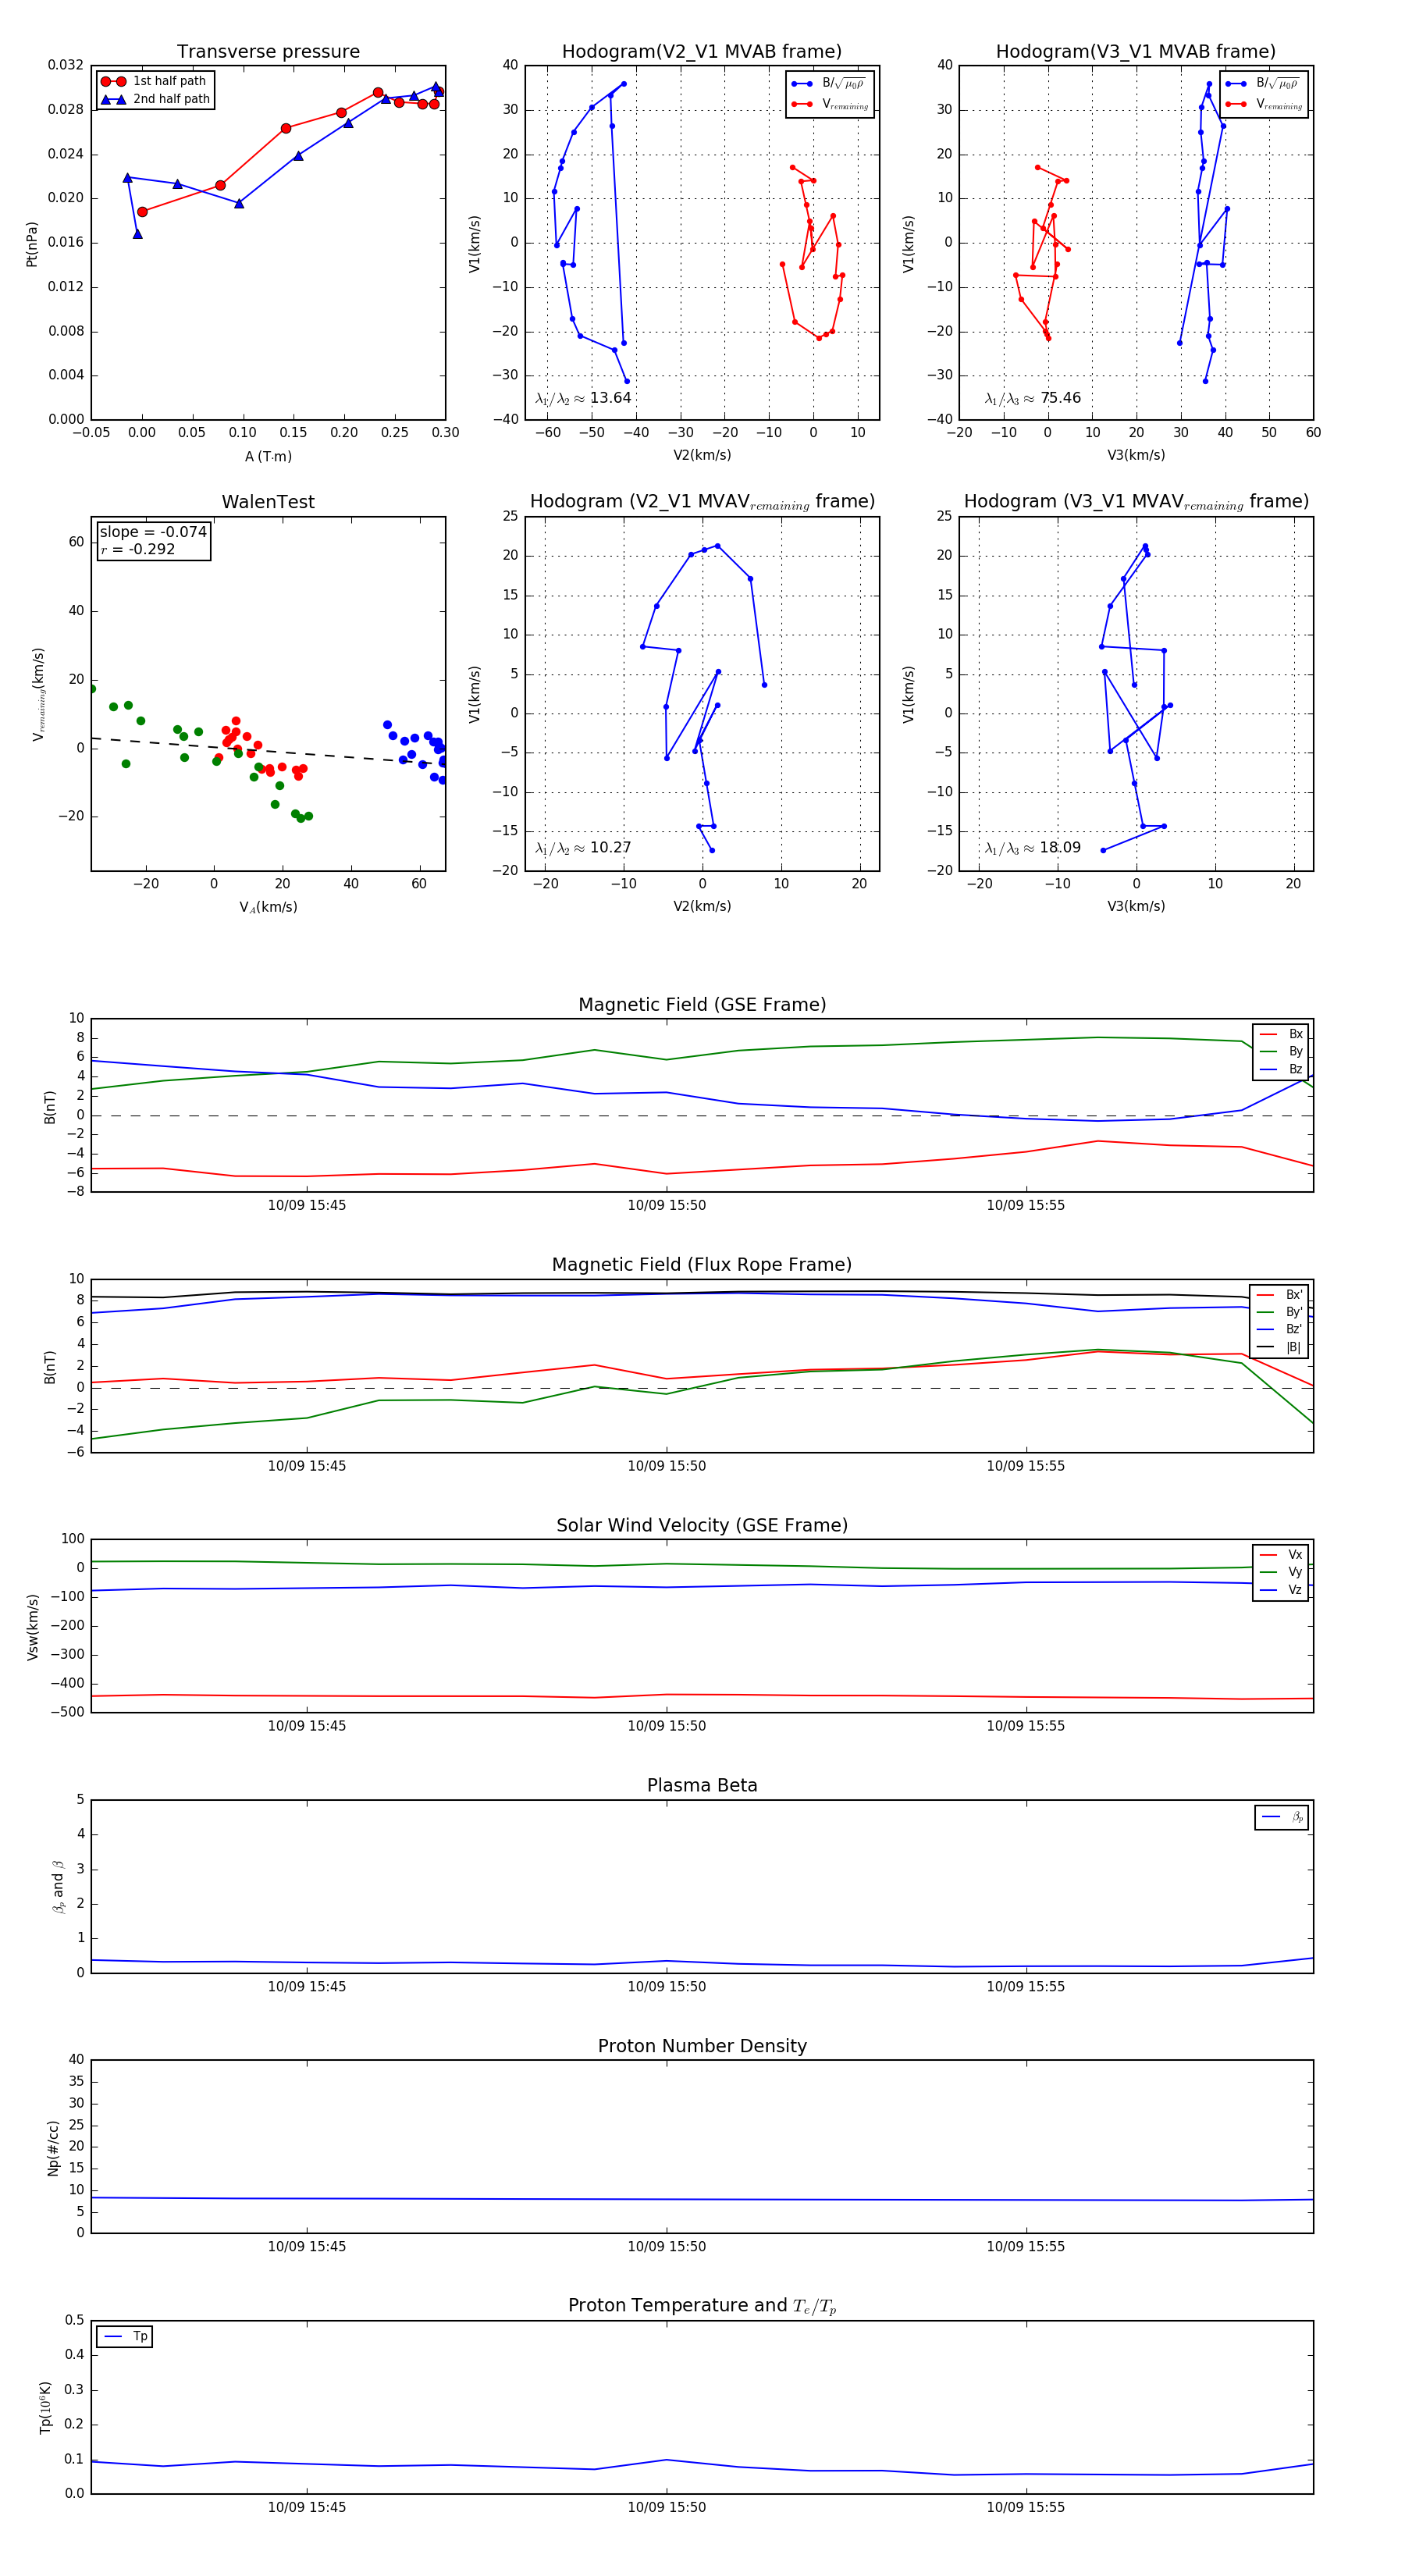Click the λ1/λ2 ≈ 13.64 annotation
Image resolution: width=1405 pixels, height=2576 pixels.
(584, 398)
